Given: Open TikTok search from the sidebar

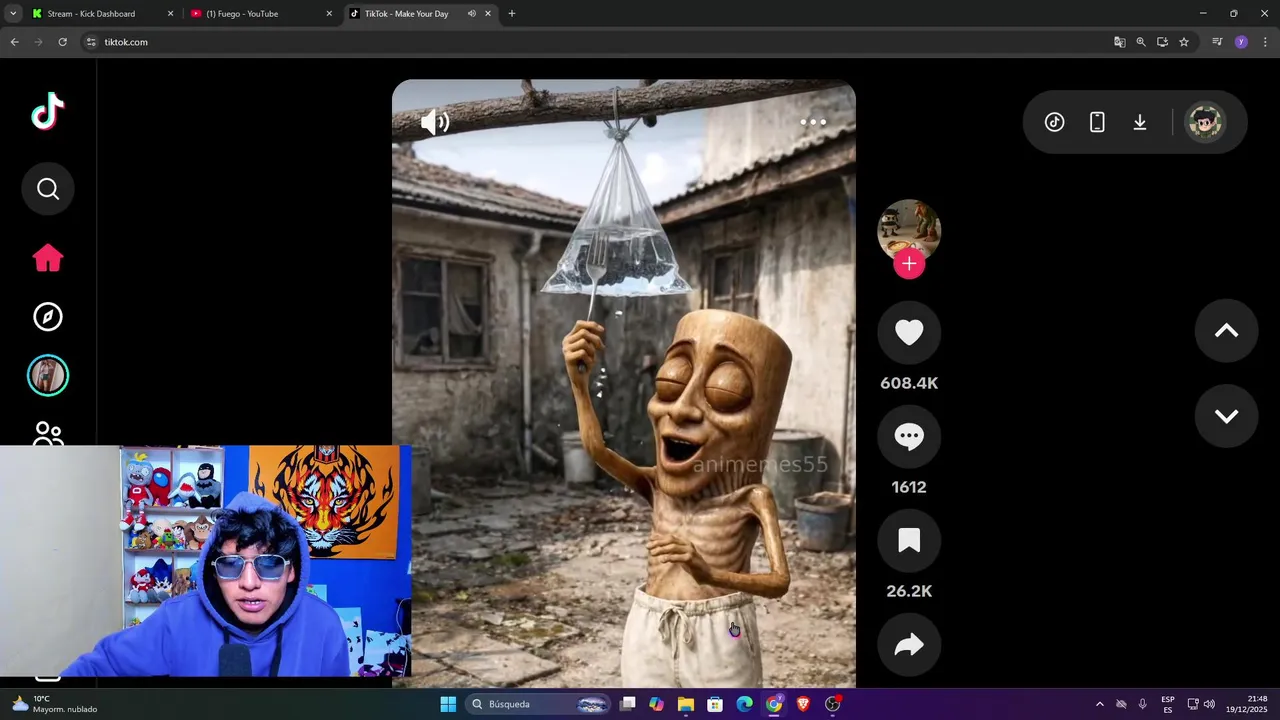Looking at the screenshot, I should [x=48, y=189].
